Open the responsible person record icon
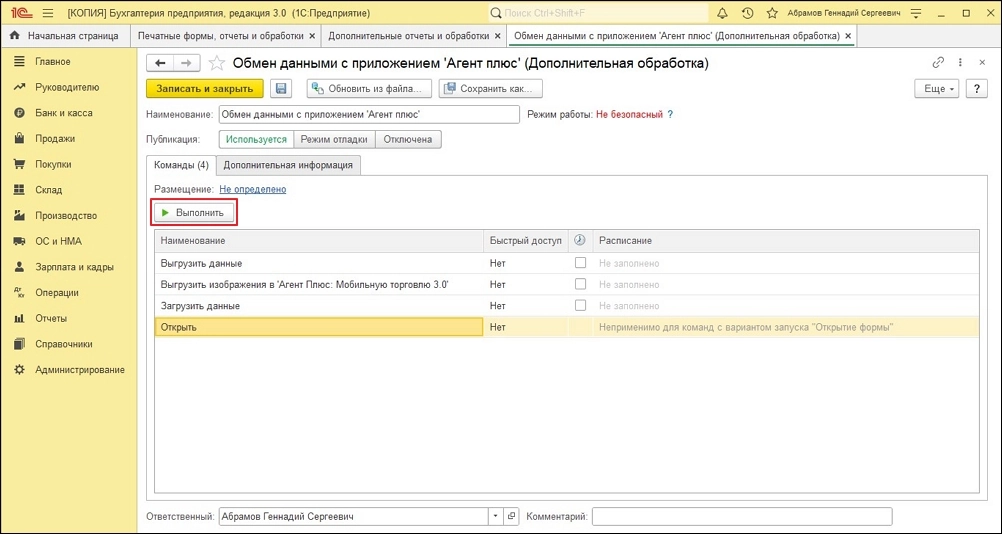Screen dimensions: 1002x534 [x=511, y=516]
